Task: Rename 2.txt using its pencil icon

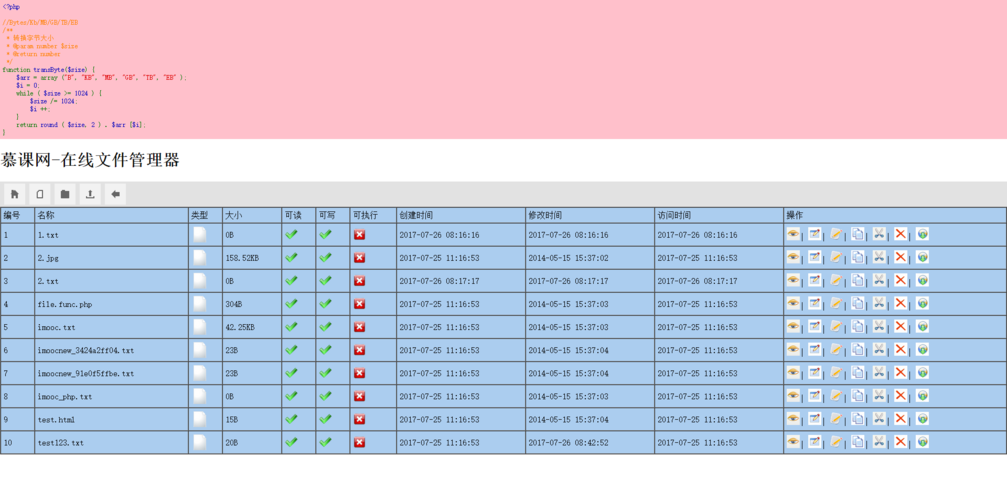Action: click(x=836, y=280)
